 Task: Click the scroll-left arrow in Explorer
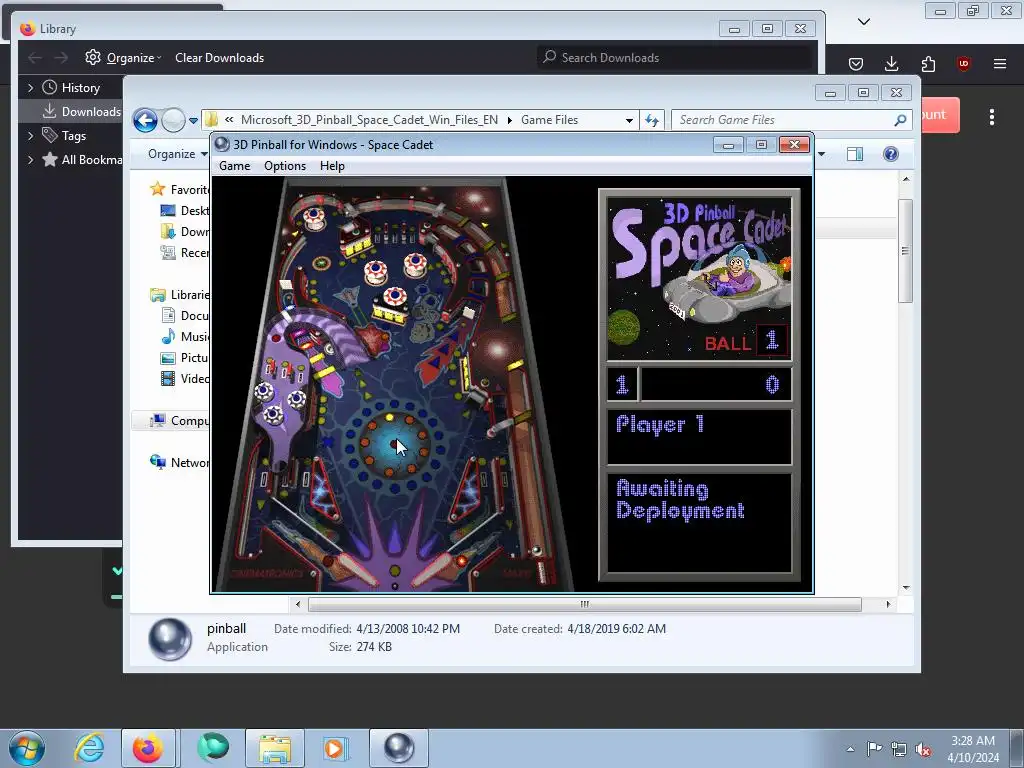pyautogui.click(x=298, y=605)
